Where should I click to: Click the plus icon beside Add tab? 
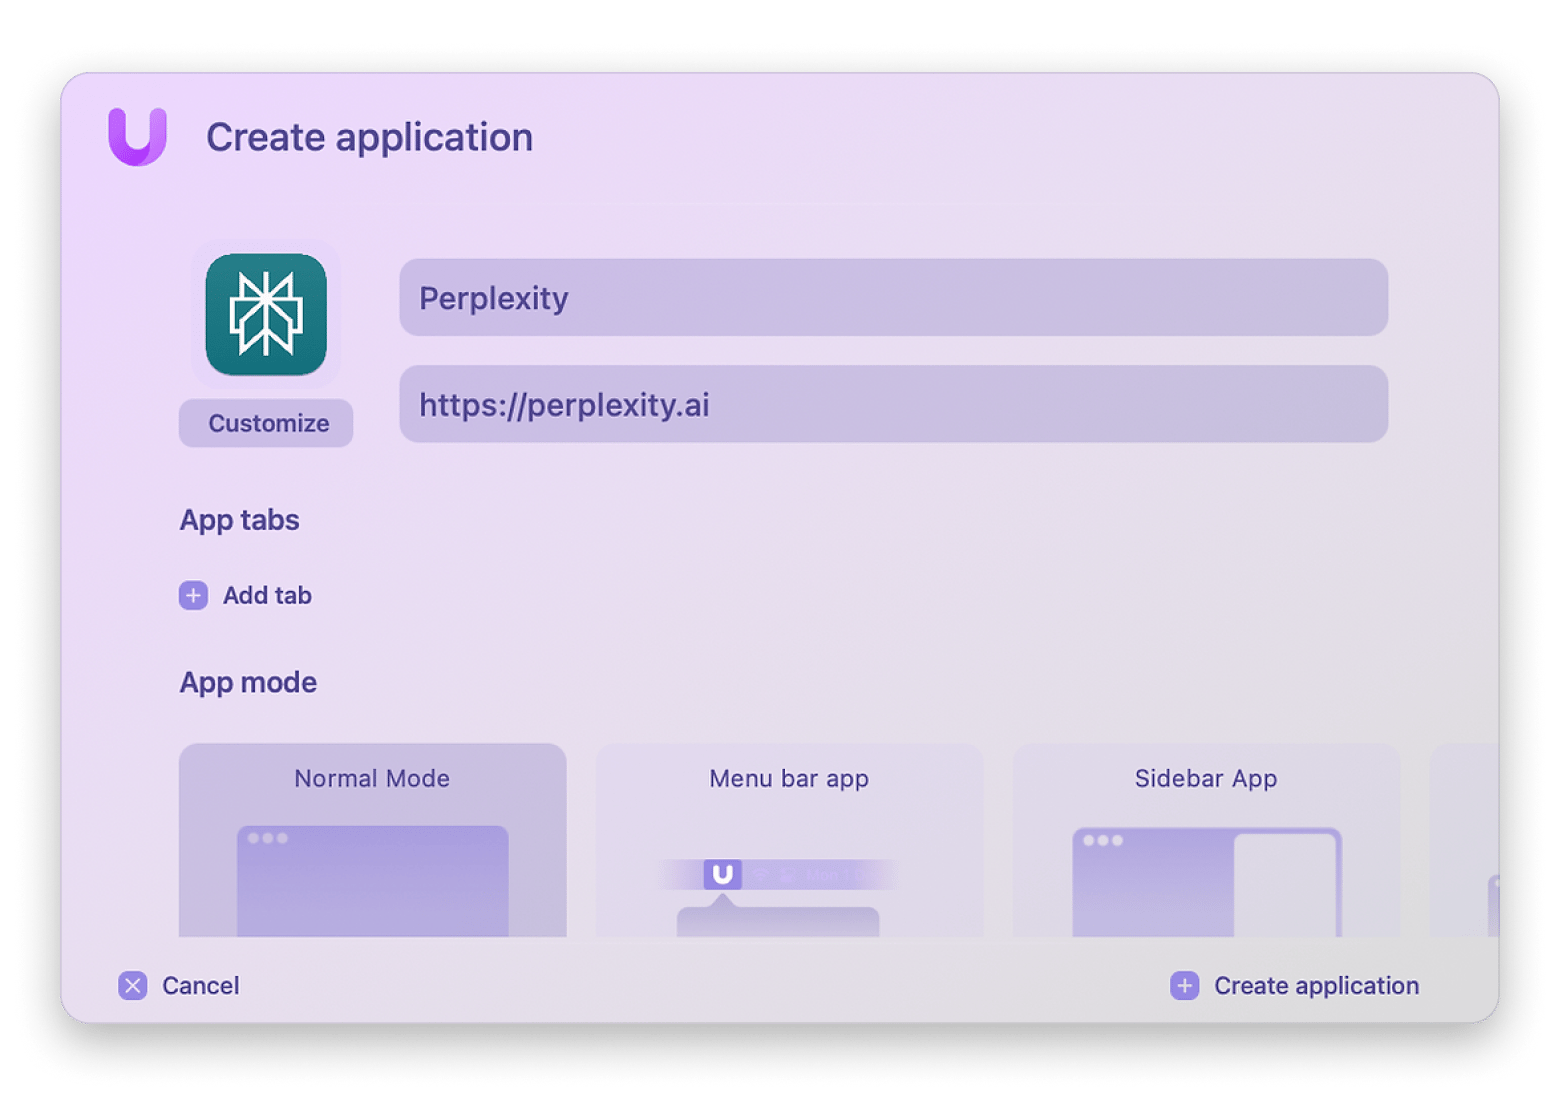click(193, 595)
